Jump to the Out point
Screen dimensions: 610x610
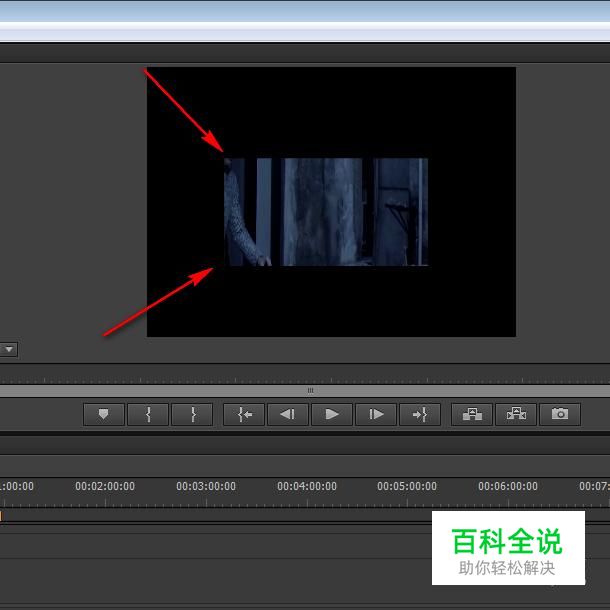click(x=420, y=414)
